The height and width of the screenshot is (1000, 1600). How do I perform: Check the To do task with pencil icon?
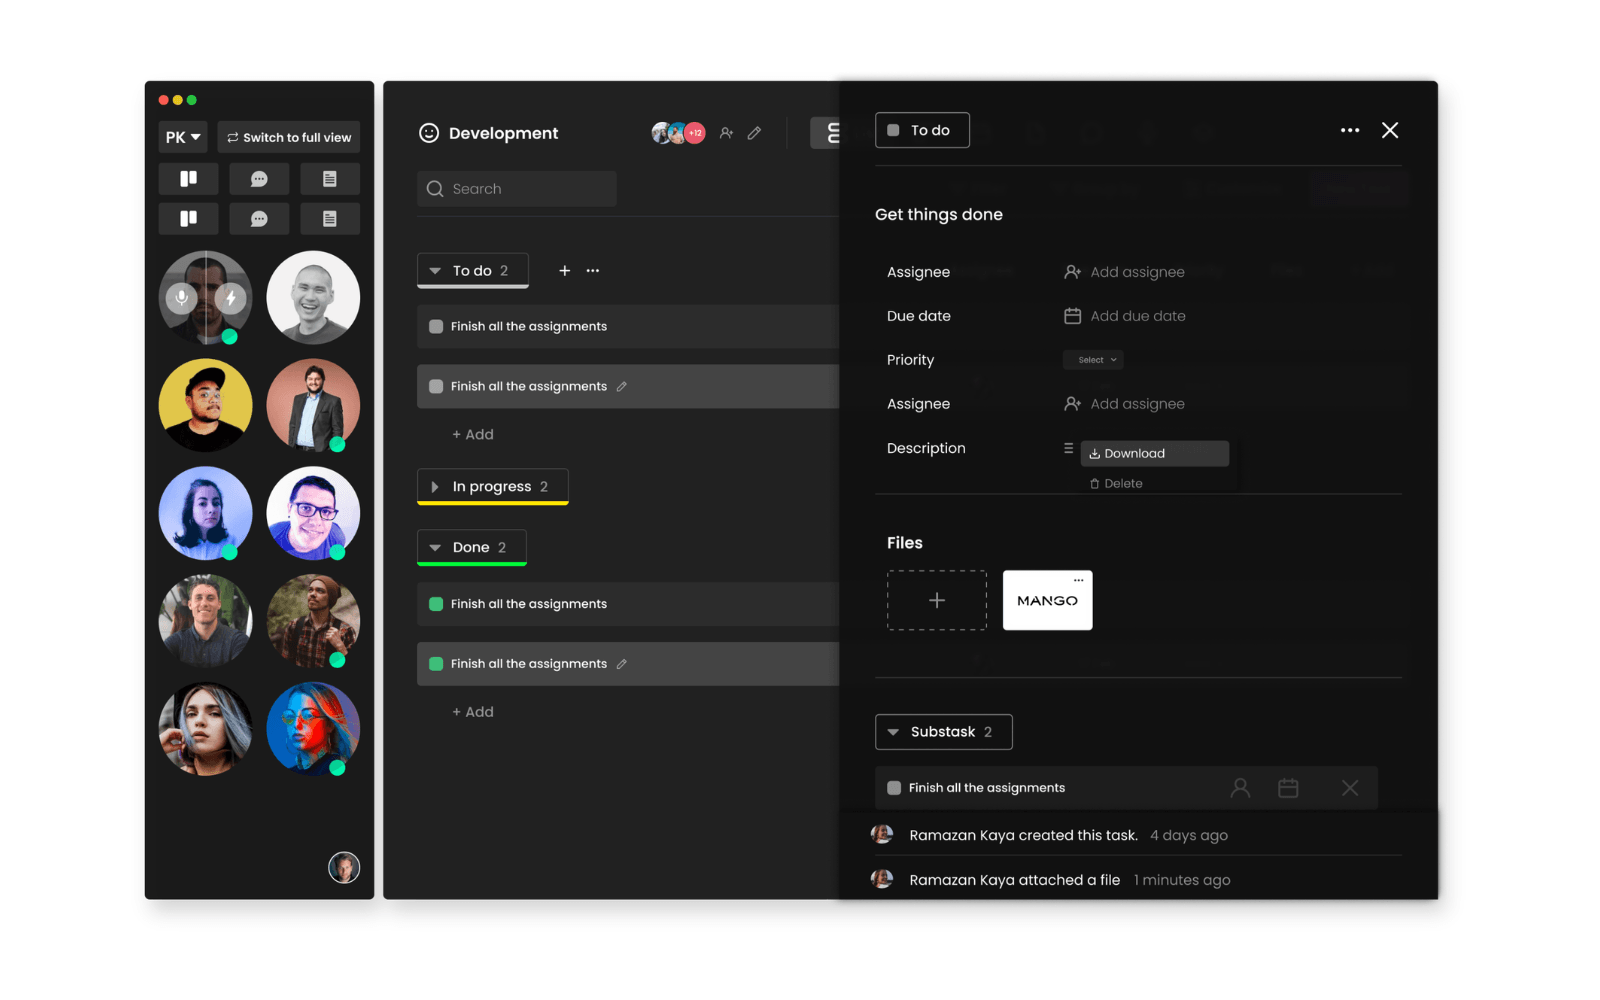point(436,386)
